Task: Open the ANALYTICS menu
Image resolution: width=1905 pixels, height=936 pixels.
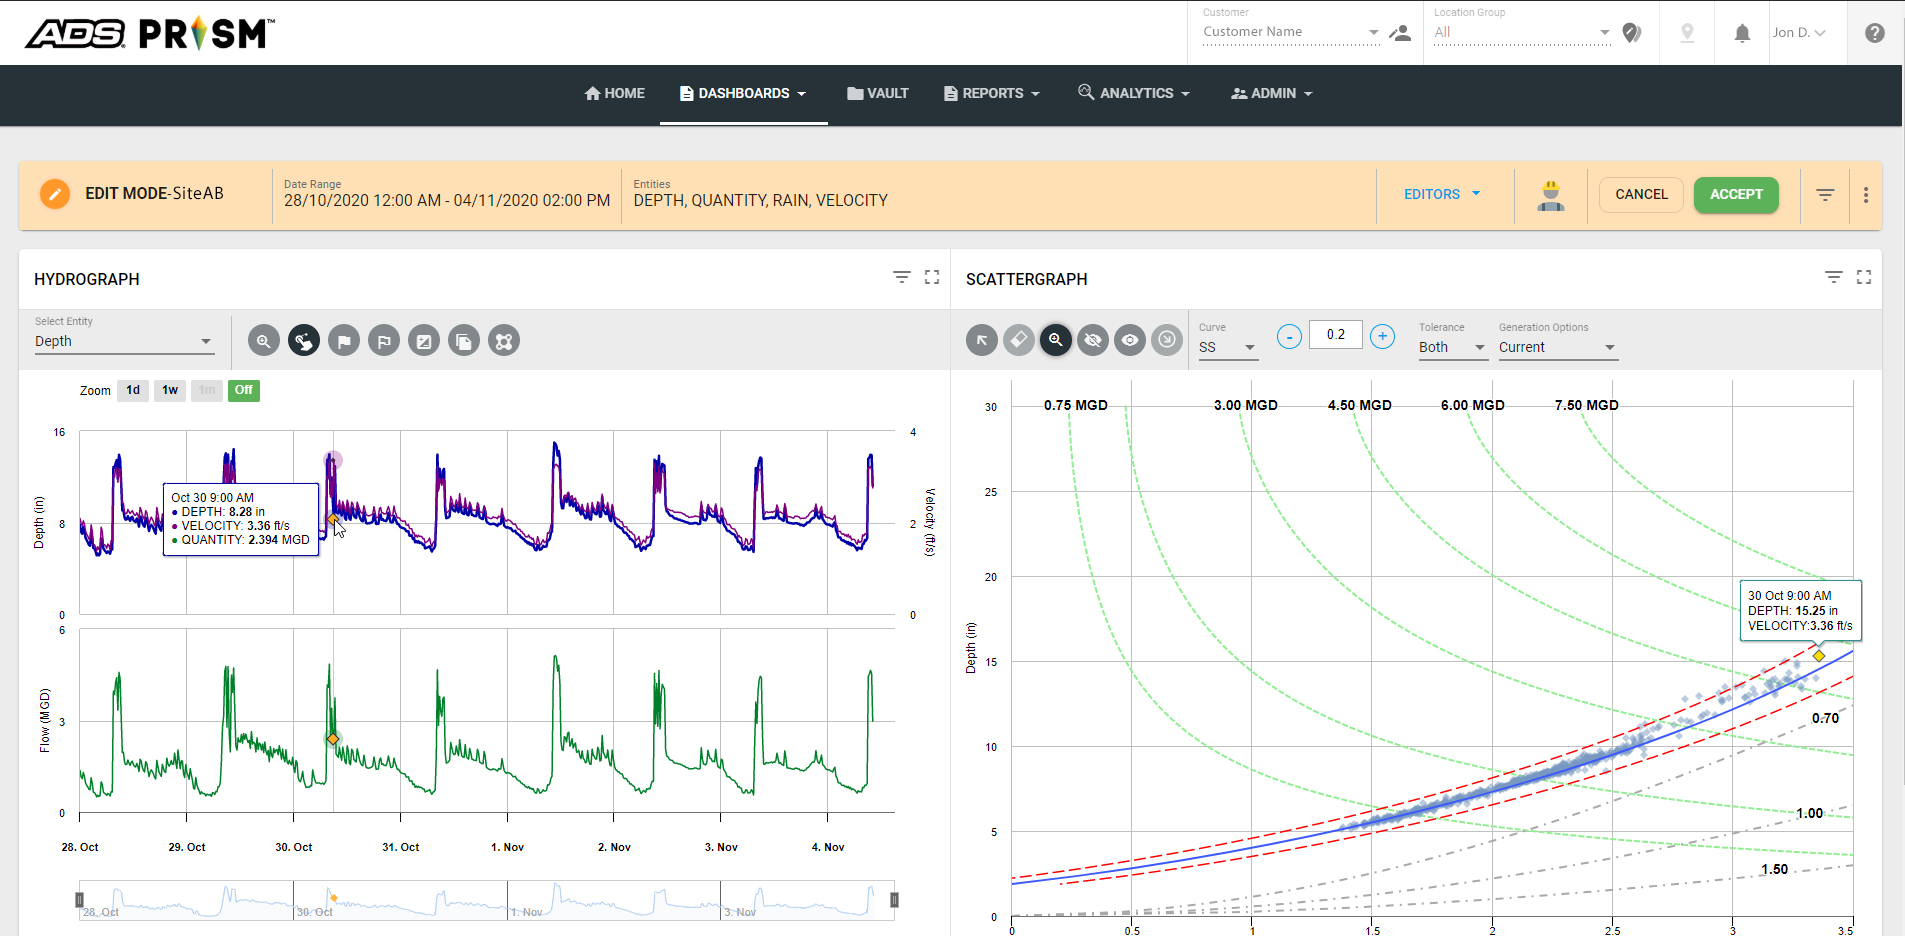Action: click(x=1133, y=93)
